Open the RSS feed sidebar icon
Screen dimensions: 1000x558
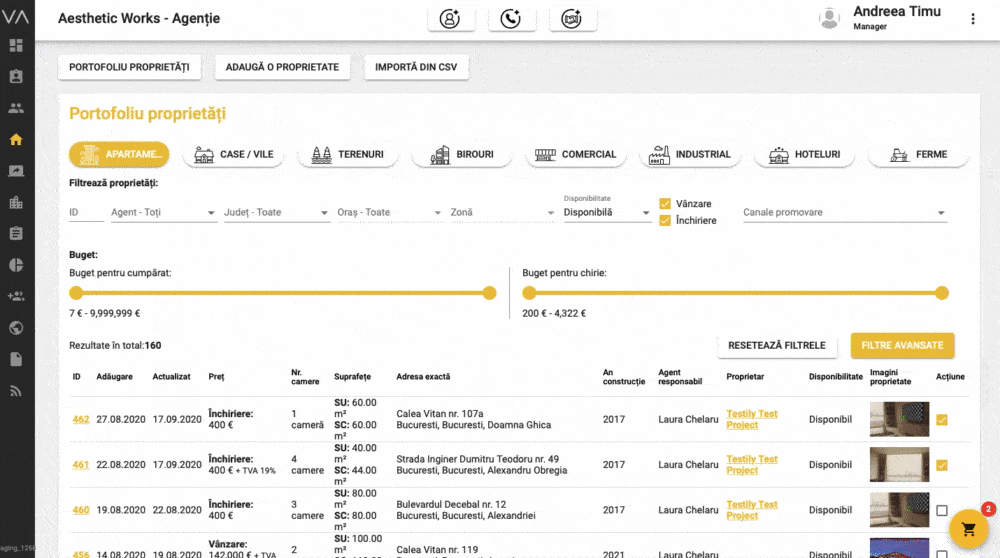pyautogui.click(x=16, y=391)
